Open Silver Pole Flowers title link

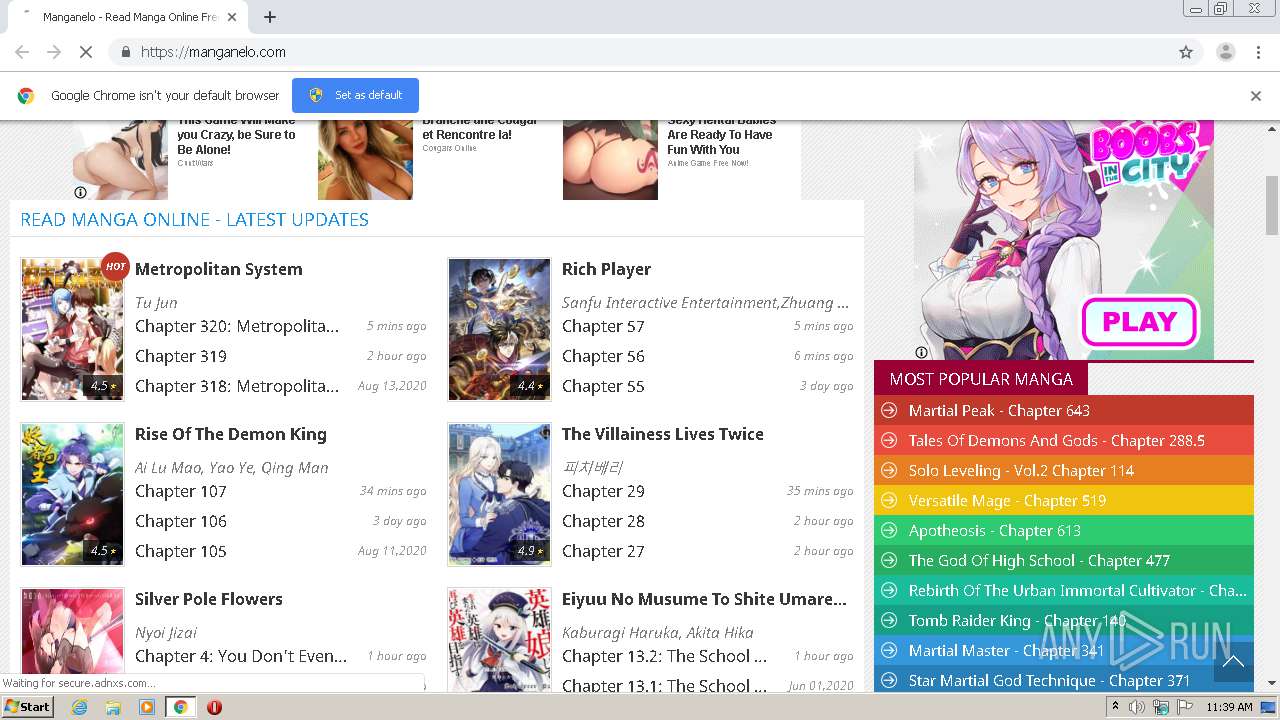point(209,599)
